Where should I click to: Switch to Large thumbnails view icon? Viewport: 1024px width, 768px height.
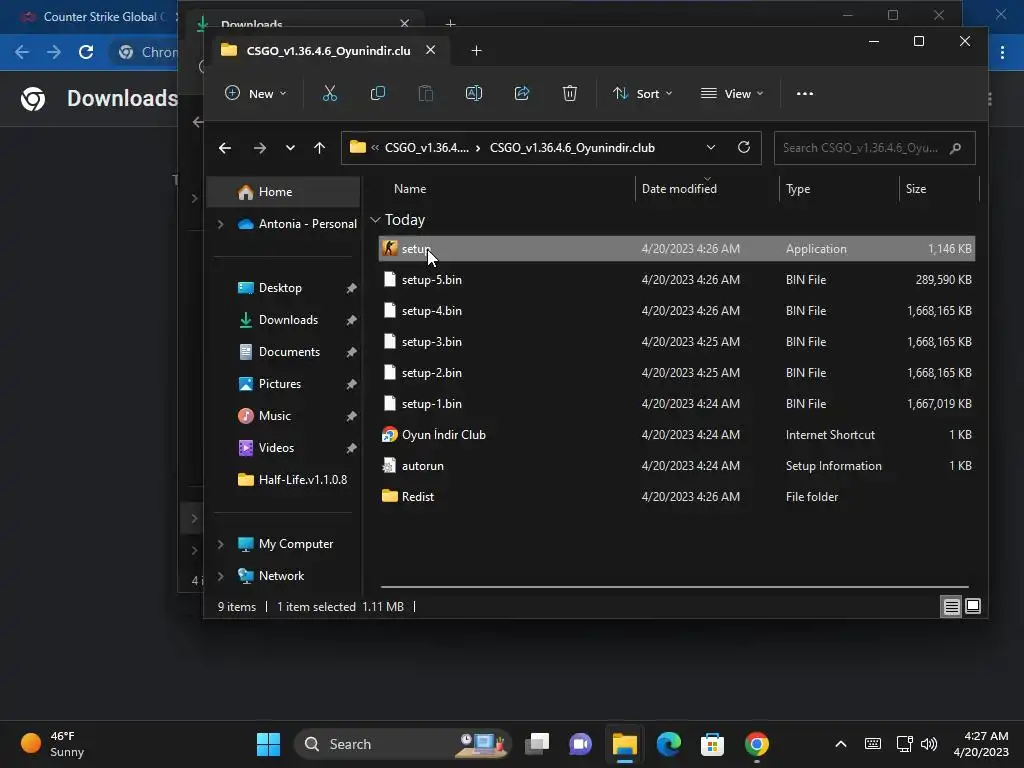(973, 607)
